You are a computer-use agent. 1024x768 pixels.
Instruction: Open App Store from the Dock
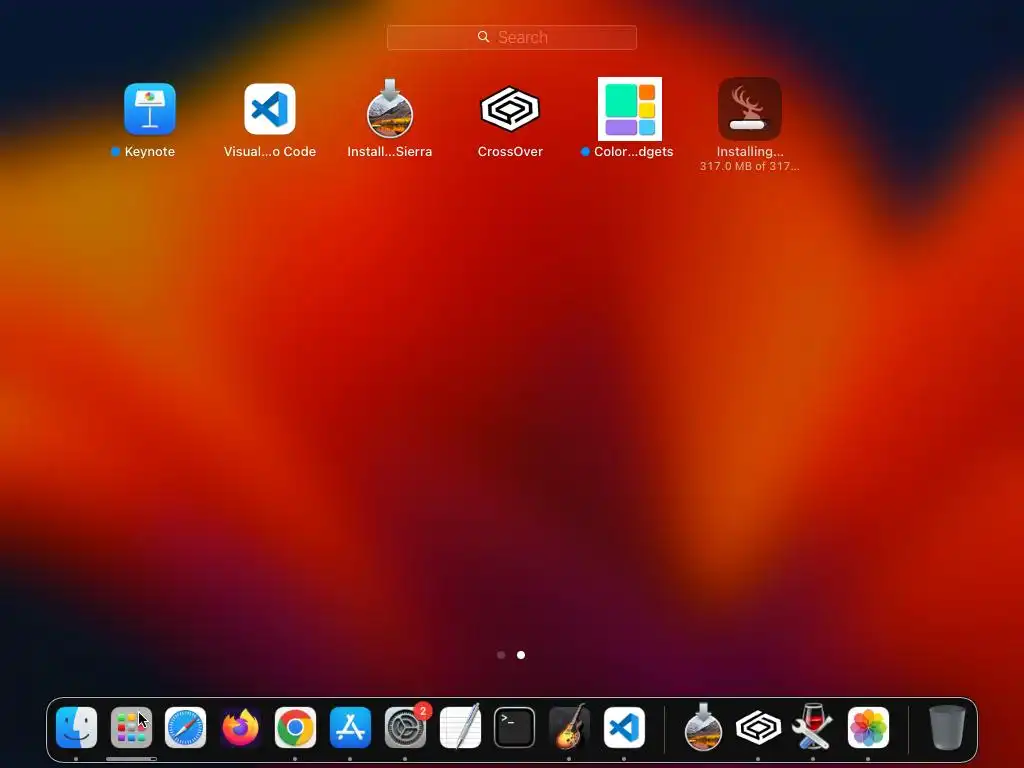[x=350, y=728]
